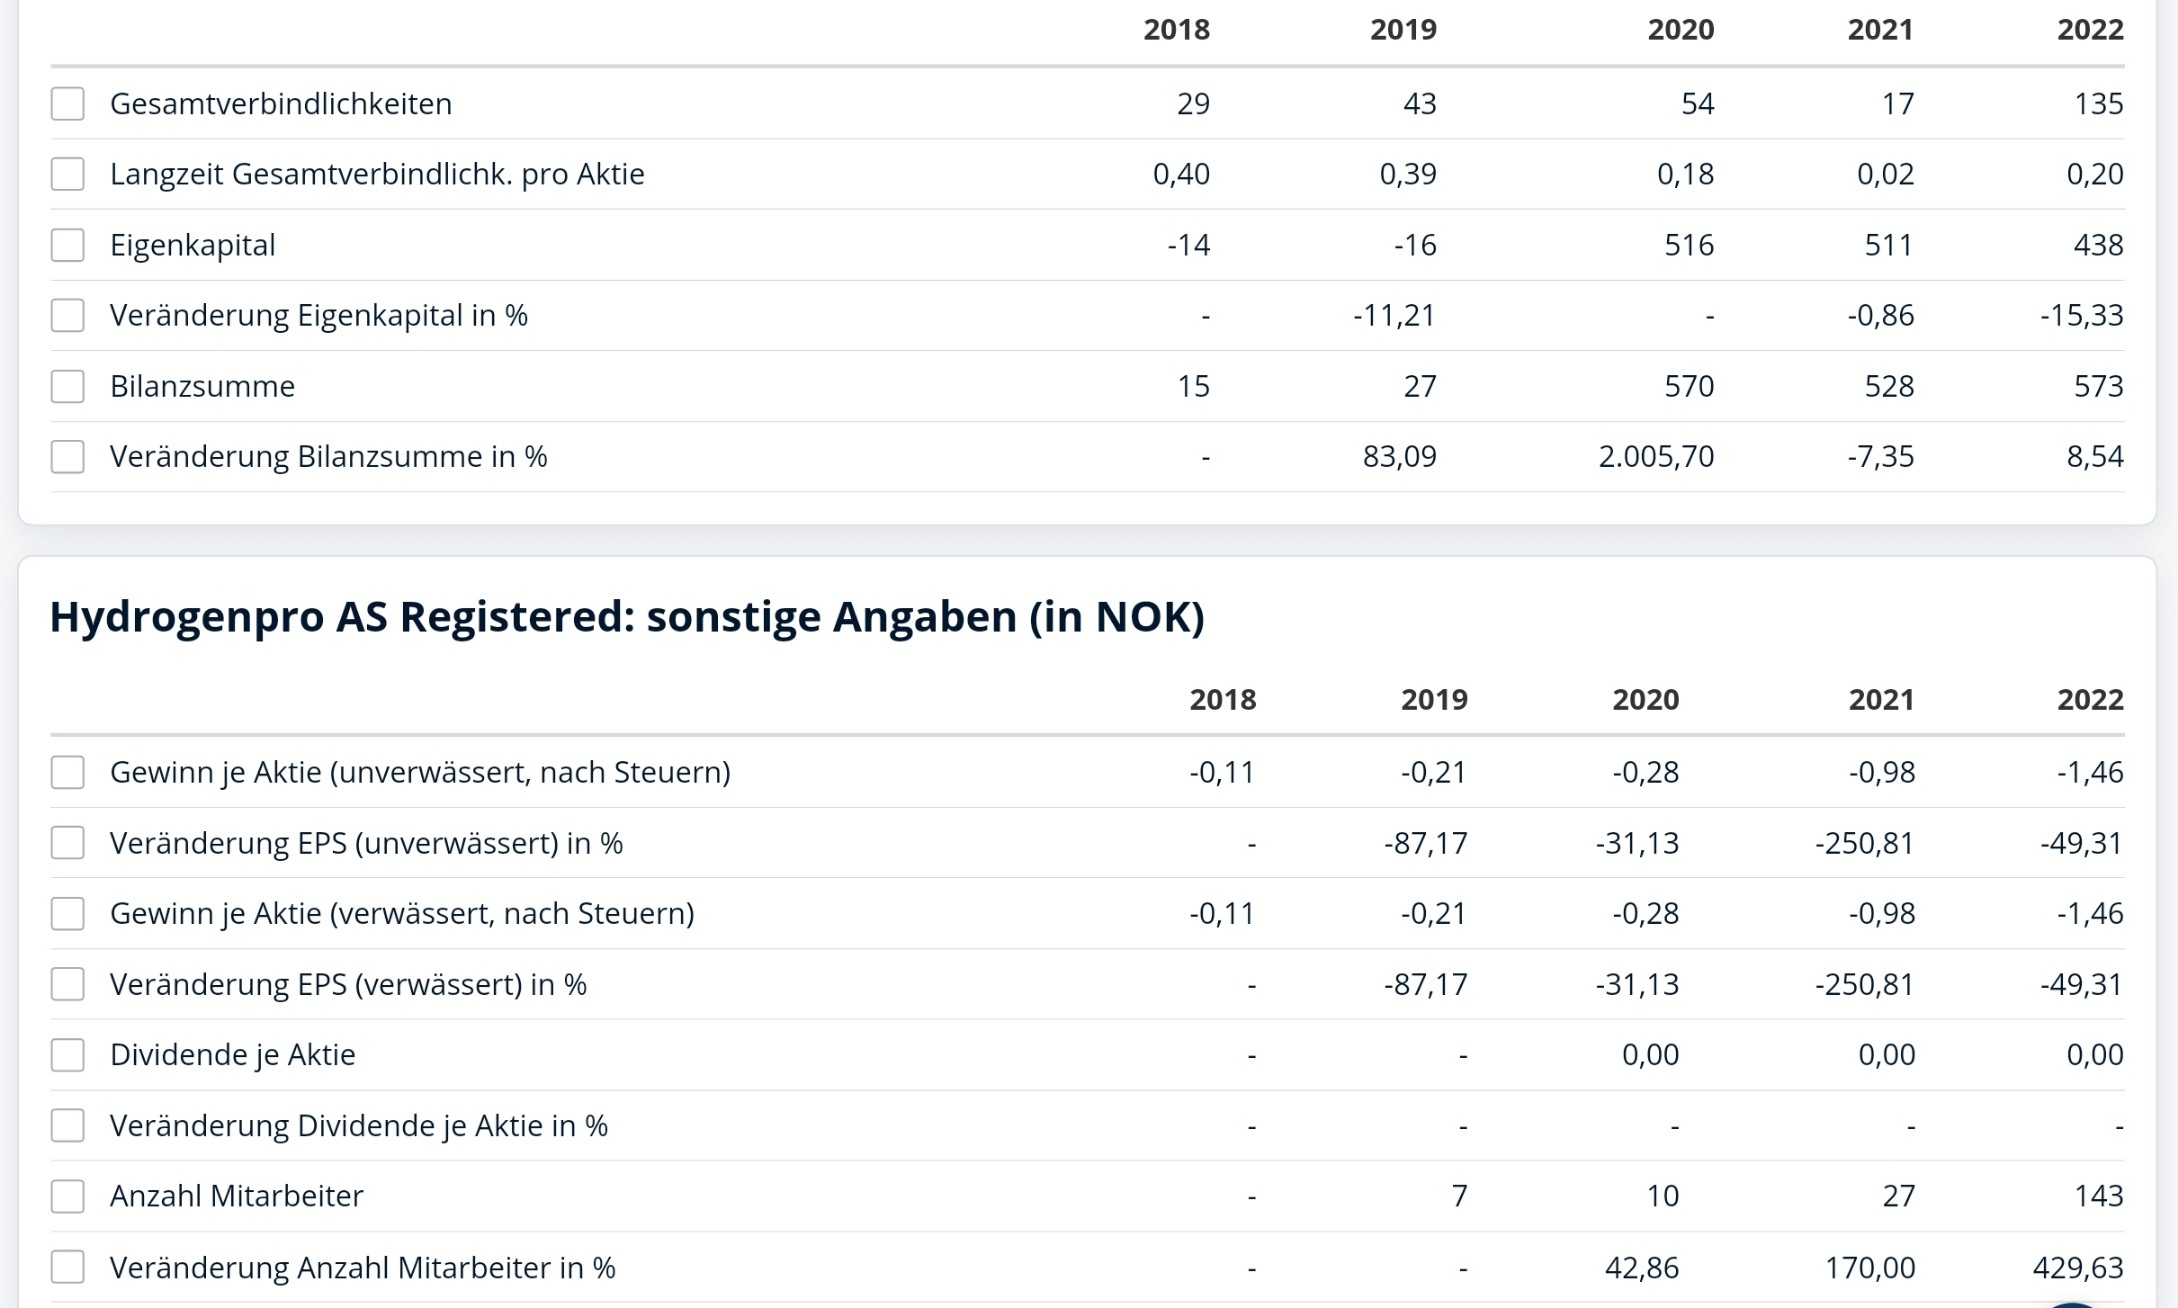Check Gewinn je Aktie (verwässert, nach Steuern)
This screenshot has height=1308, width=2178.
67,913
